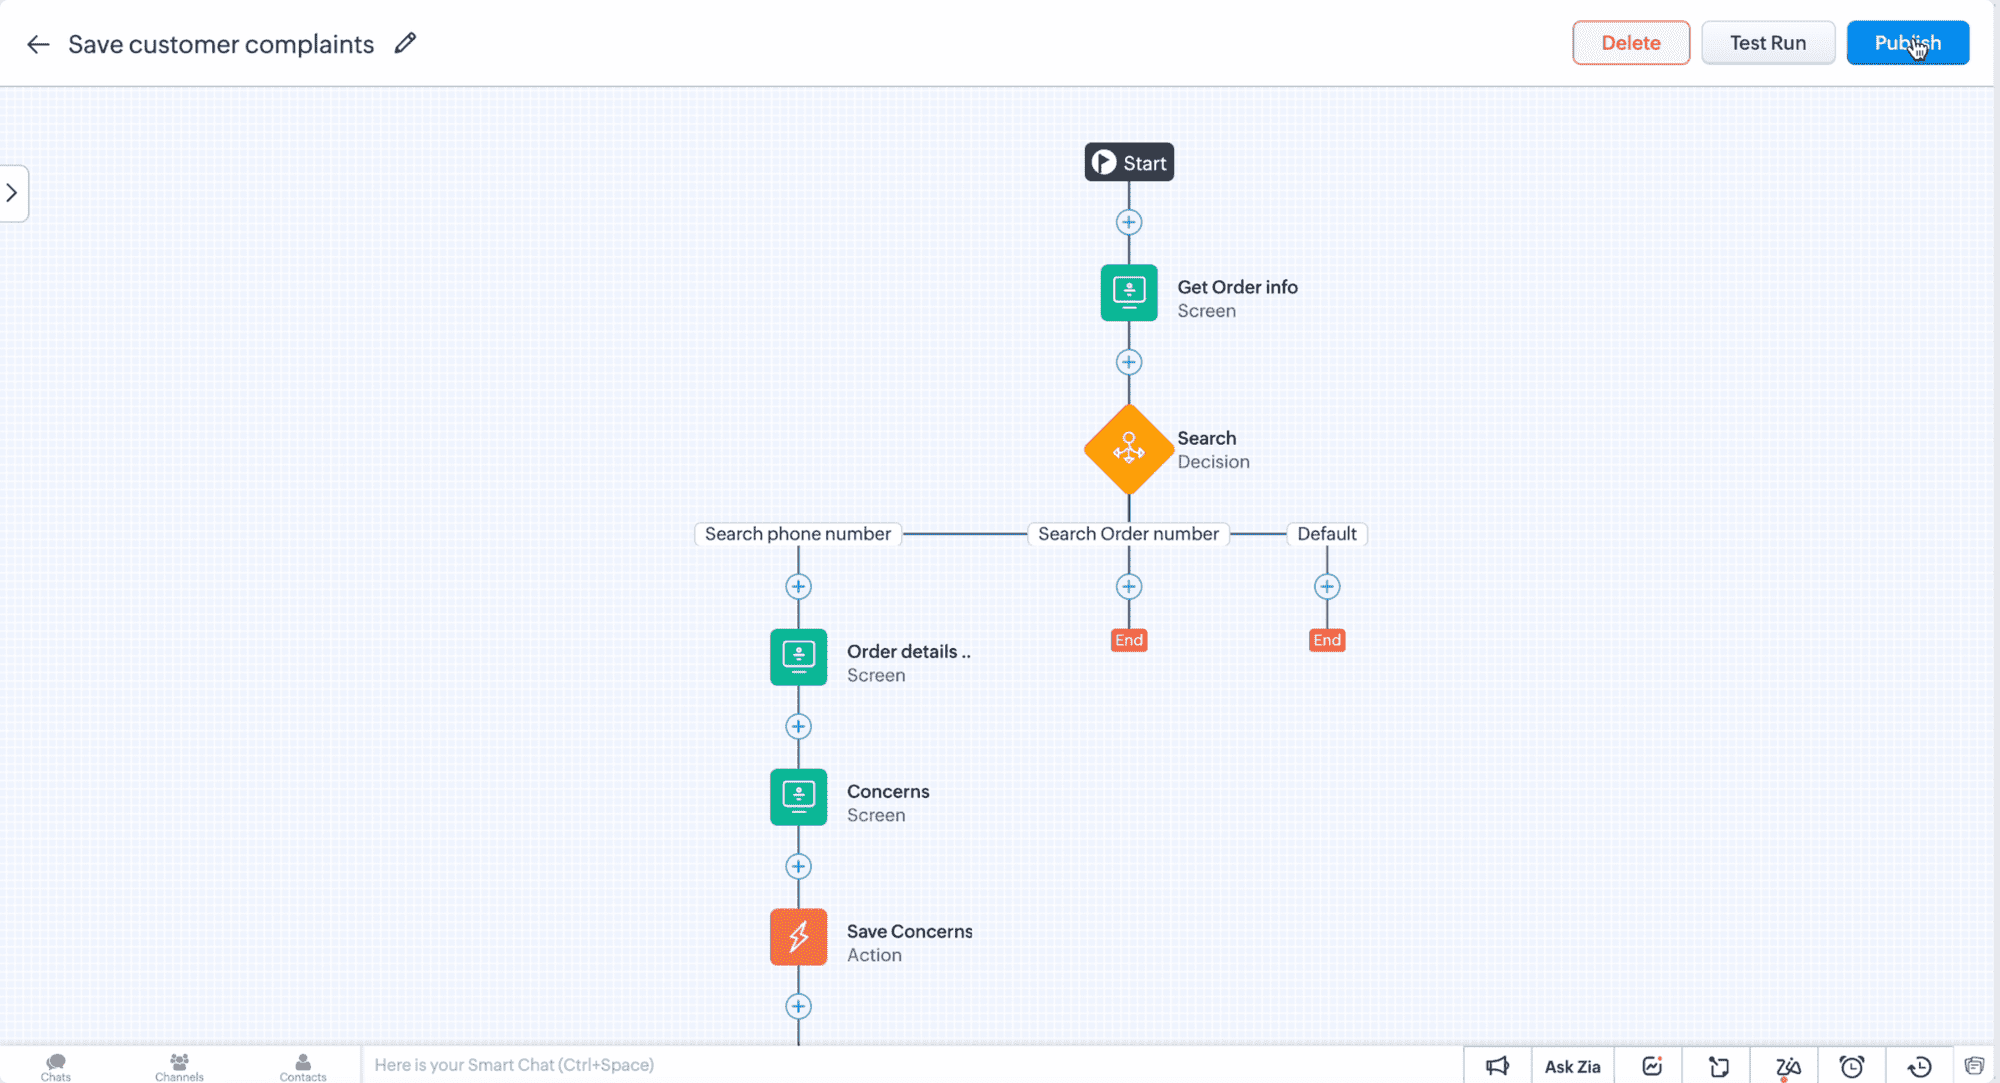The width and height of the screenshot is (2000, 1083).
Task: Click the add node button below Start
Action: click(x=1129, y=221)
